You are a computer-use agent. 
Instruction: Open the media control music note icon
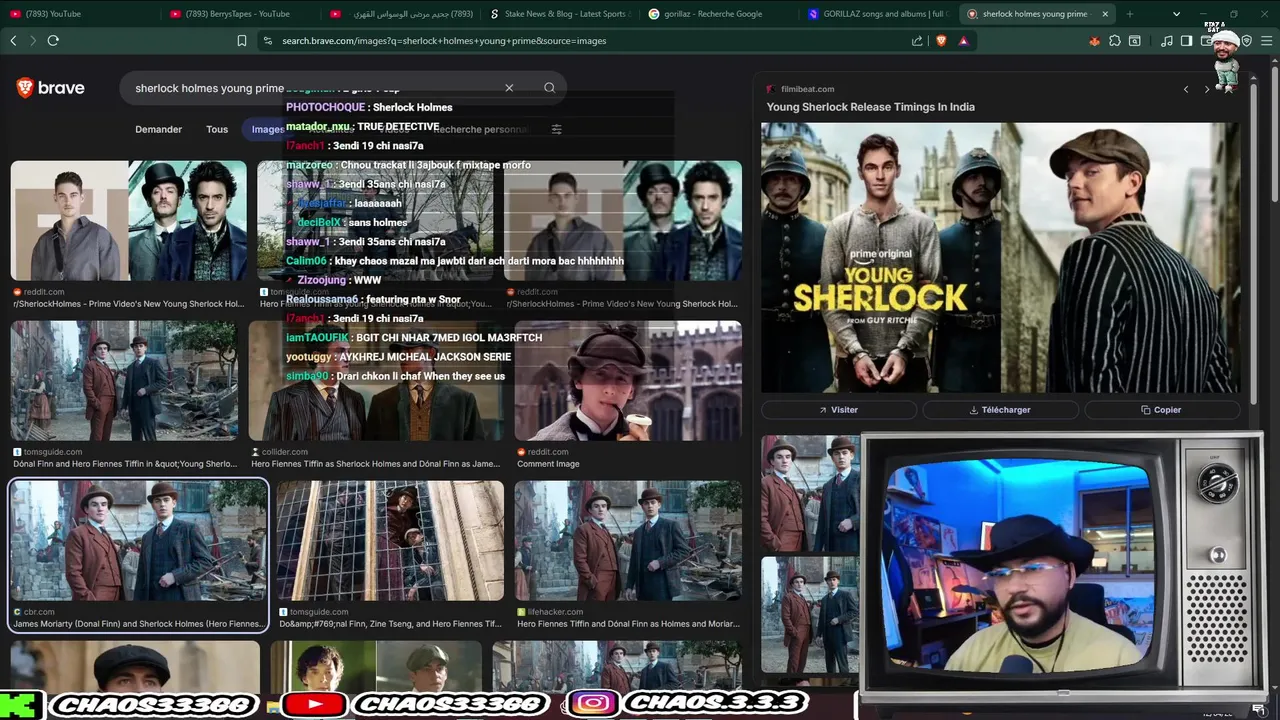pos(1167,41)
